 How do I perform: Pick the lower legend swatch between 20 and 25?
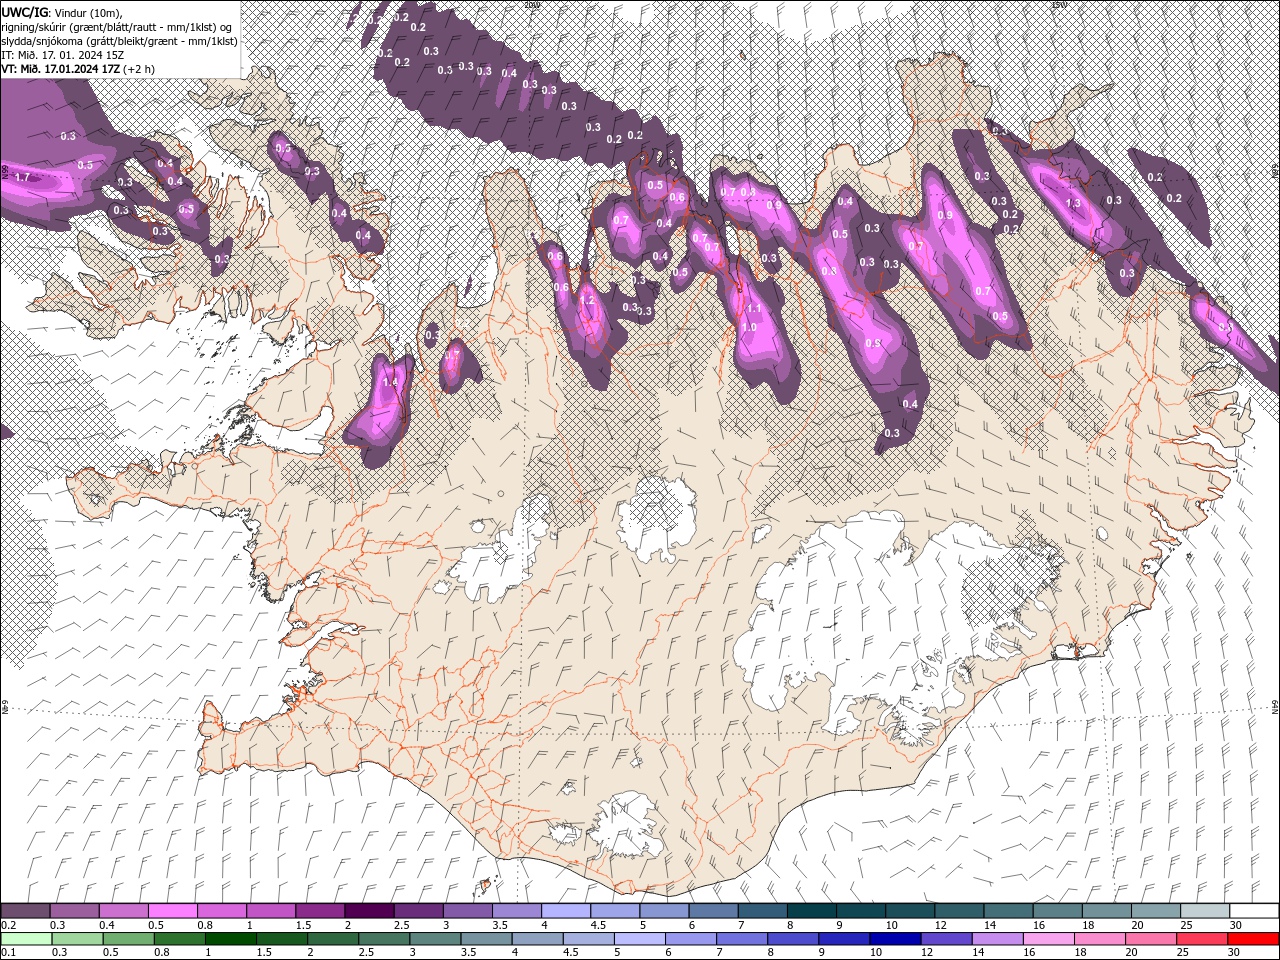click(x=1151, y=939)
